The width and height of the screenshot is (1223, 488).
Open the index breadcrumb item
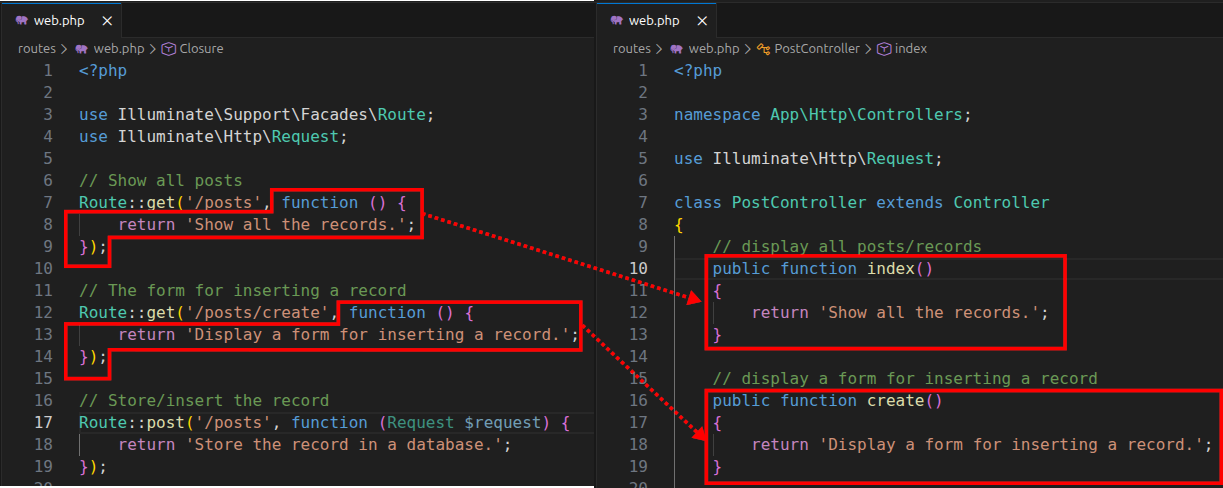[x=911, y=48]
